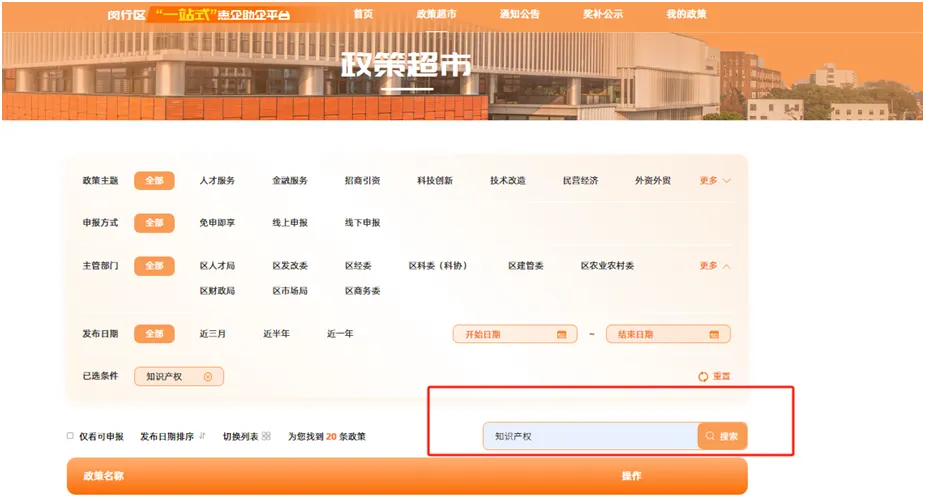Click 发布日期排序 sort label
This screenshot has height=500, width=925.
pos(167,436)
